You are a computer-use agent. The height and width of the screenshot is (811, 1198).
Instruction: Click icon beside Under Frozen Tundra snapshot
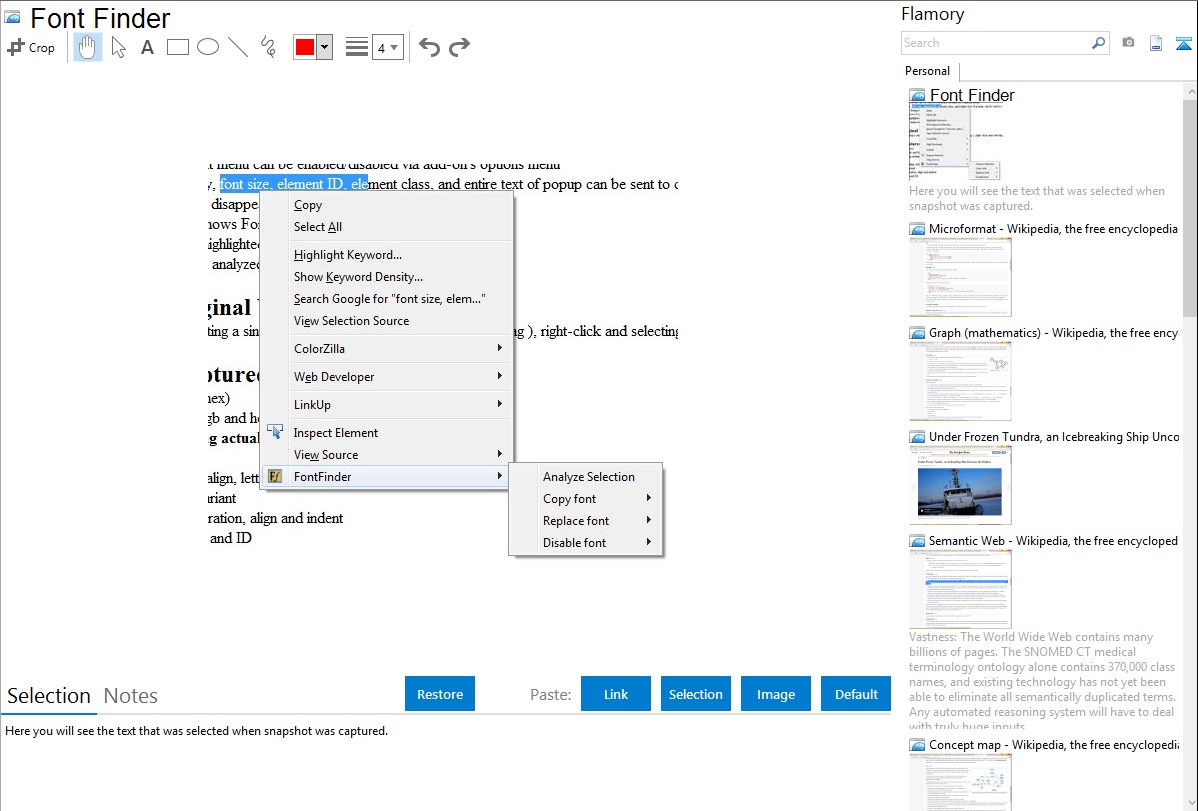click(917, 437)
